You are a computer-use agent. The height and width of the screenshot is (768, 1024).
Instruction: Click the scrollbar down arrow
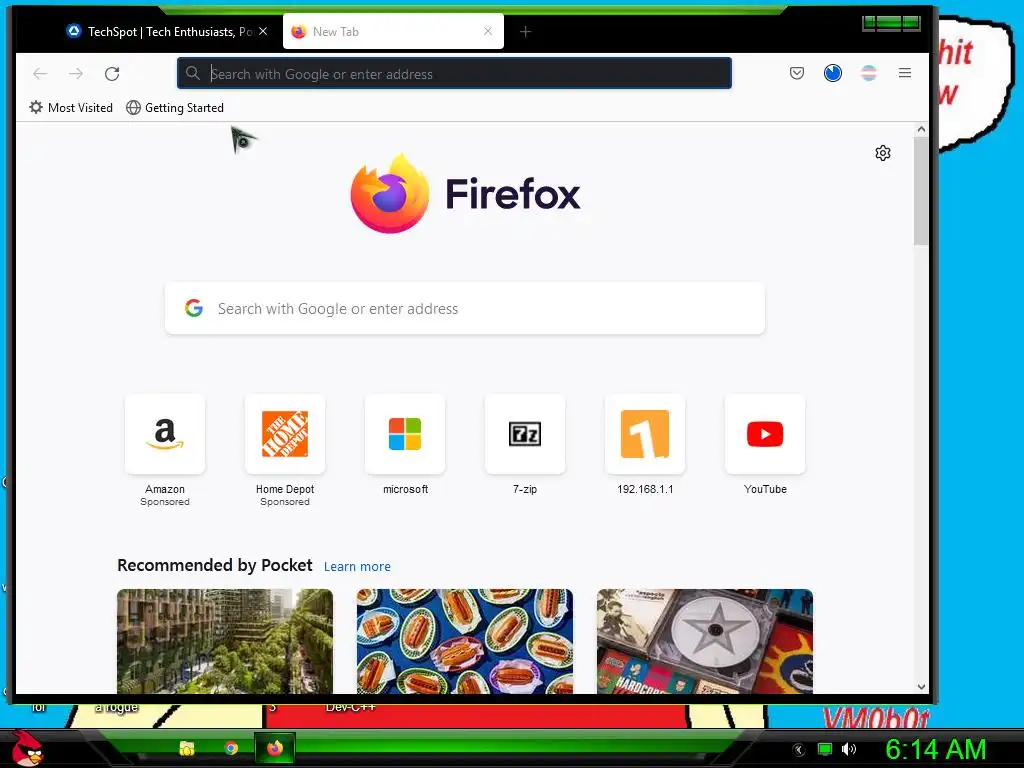921,686
